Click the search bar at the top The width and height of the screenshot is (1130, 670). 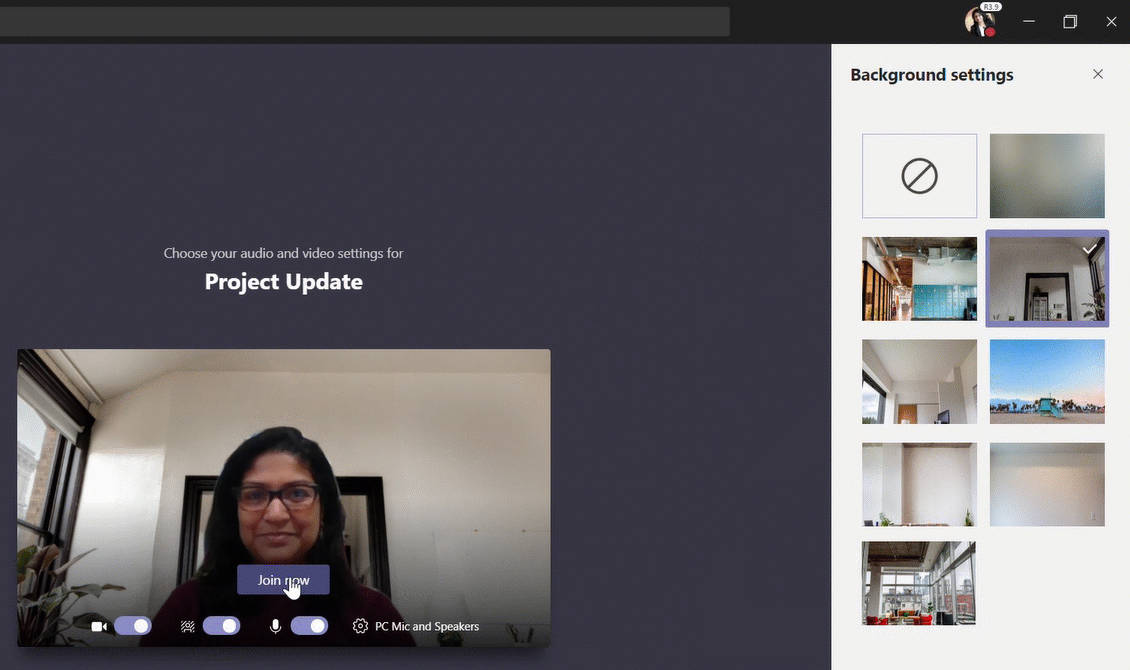click(365, 22)
